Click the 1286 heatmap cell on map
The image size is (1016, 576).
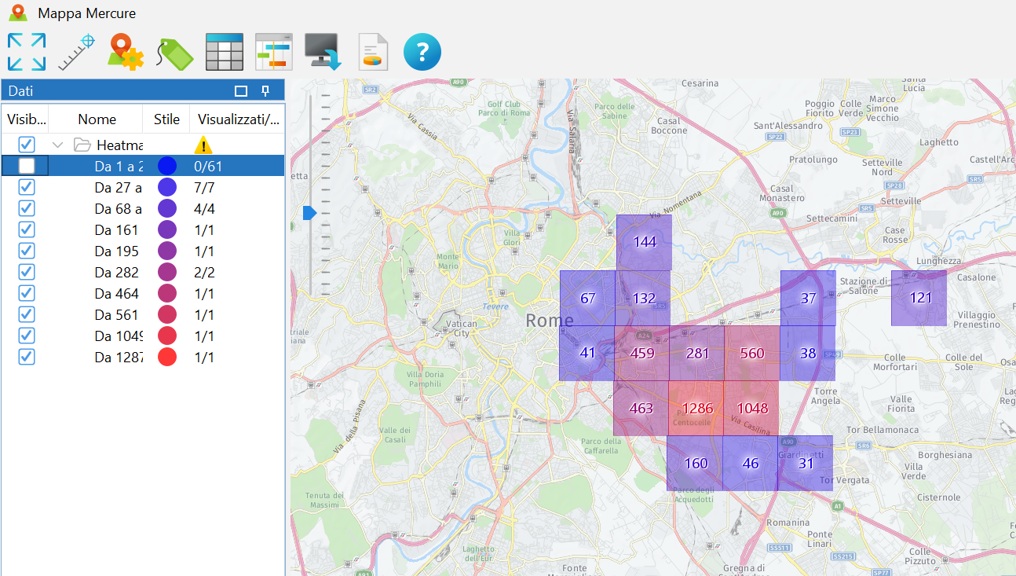point(696,408)
